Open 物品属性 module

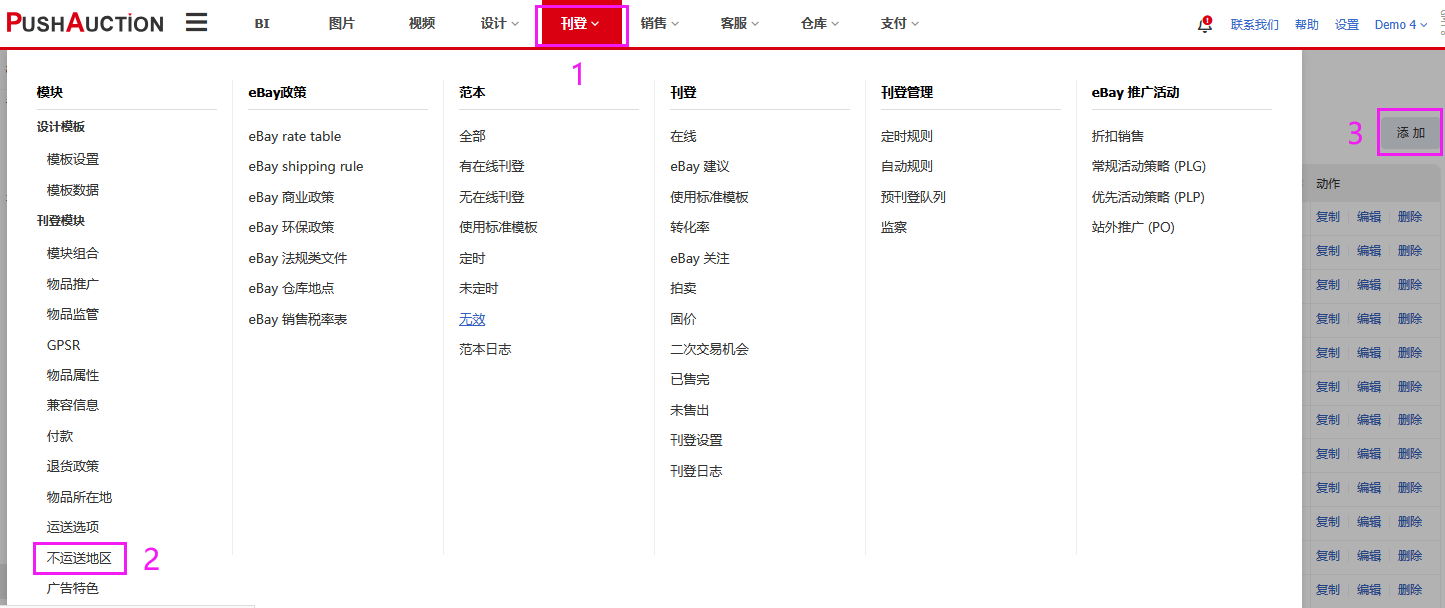(x=73, y=375)
